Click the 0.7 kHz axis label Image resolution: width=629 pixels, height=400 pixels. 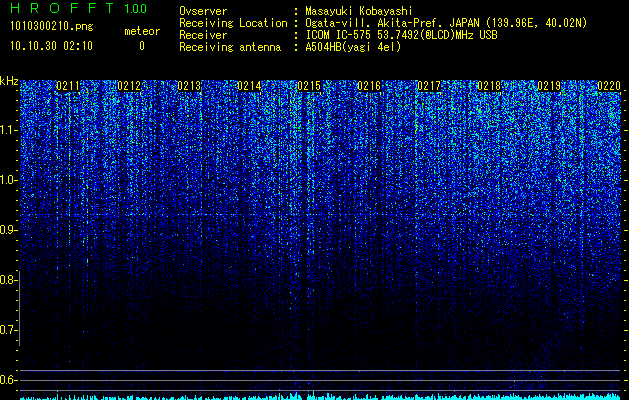[x=8, y=330]
